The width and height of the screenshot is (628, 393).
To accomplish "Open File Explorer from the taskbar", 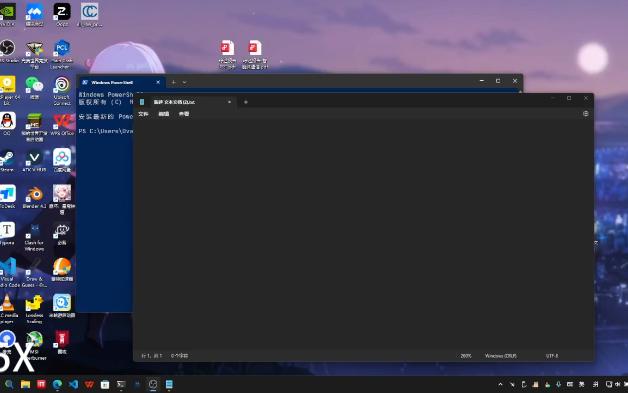I will tap(25, 384).
